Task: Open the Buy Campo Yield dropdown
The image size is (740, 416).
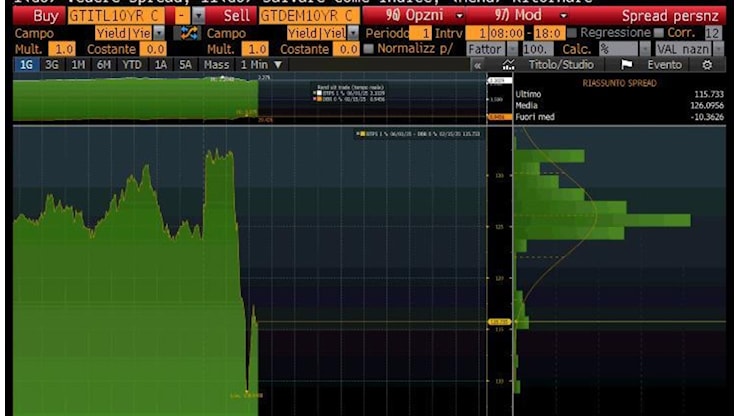Action: 160,33
